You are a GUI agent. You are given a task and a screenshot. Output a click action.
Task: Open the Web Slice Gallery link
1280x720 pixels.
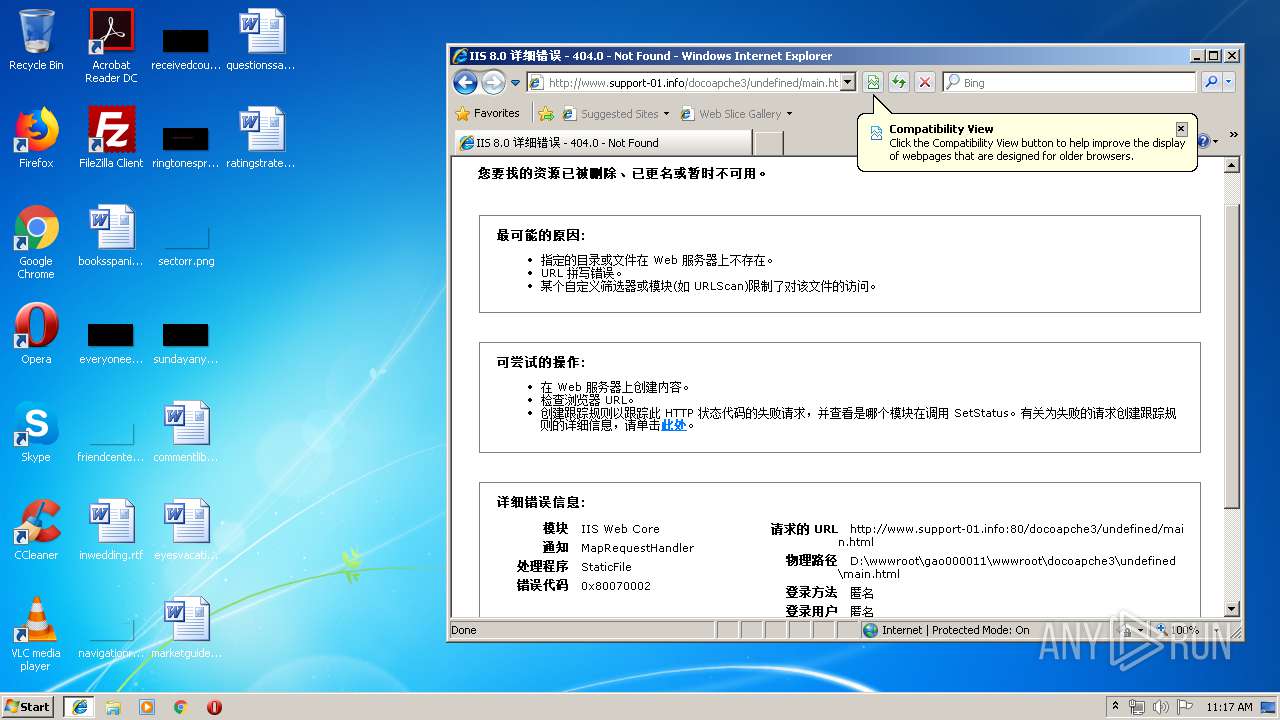(731, 114)
